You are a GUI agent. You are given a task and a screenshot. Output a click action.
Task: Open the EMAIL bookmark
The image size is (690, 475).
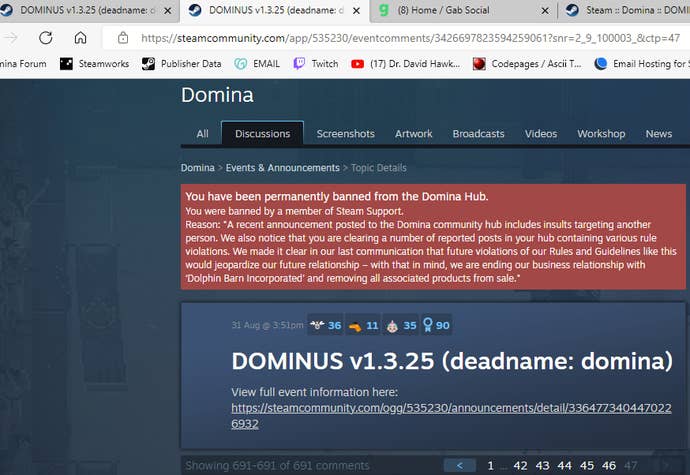point(257,64)
